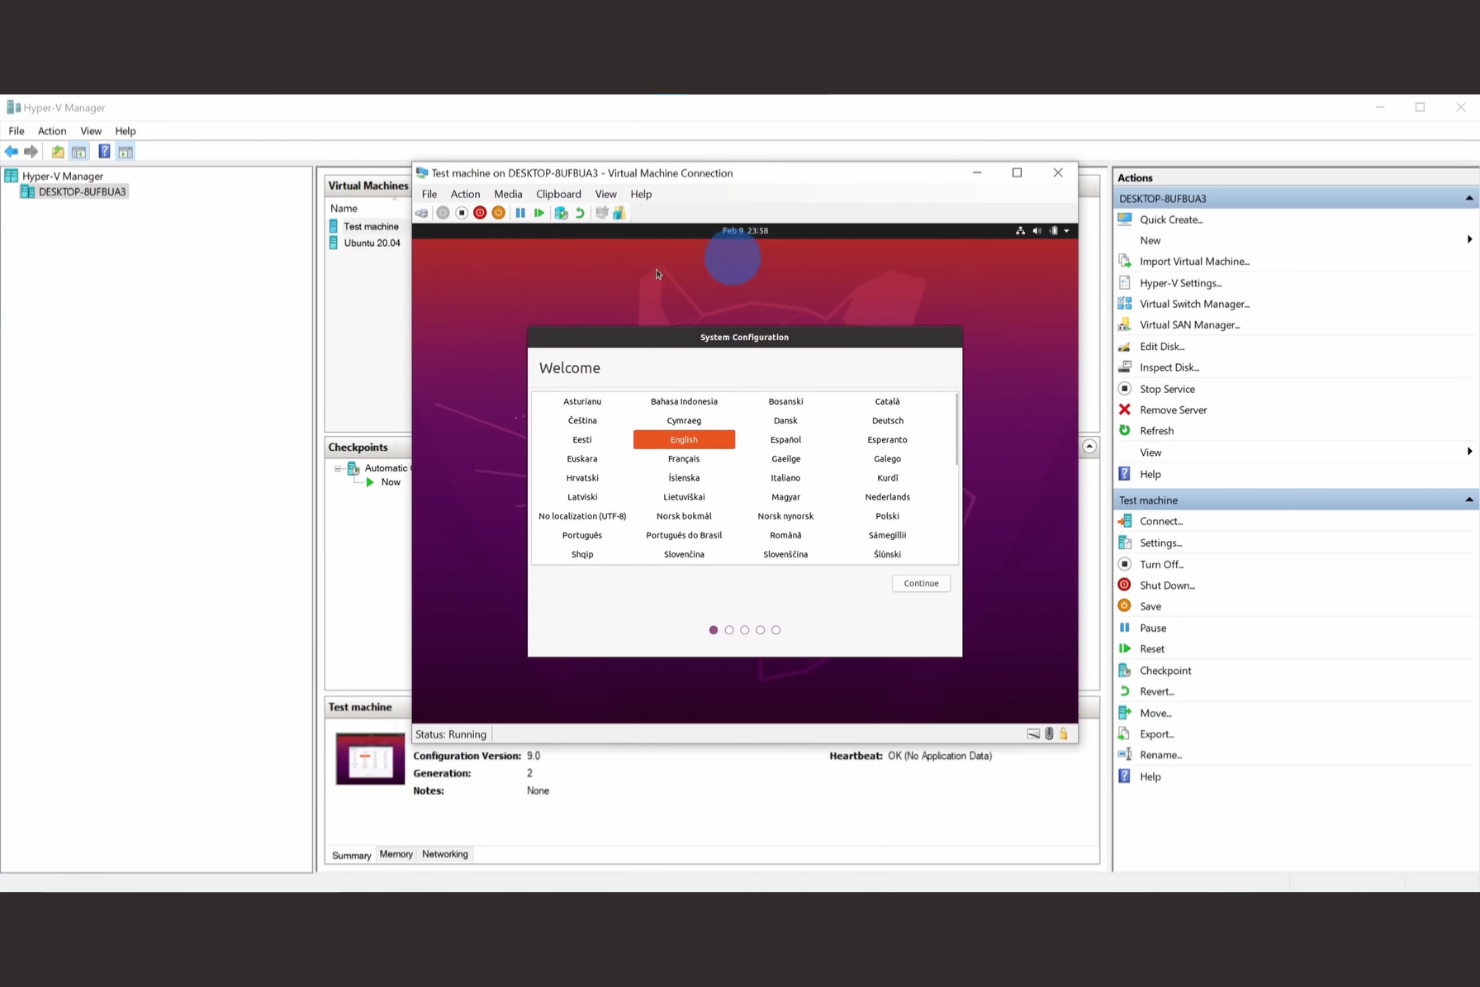Open the Media menu
Screen dimensions: 1480x987
pos(508,194)
